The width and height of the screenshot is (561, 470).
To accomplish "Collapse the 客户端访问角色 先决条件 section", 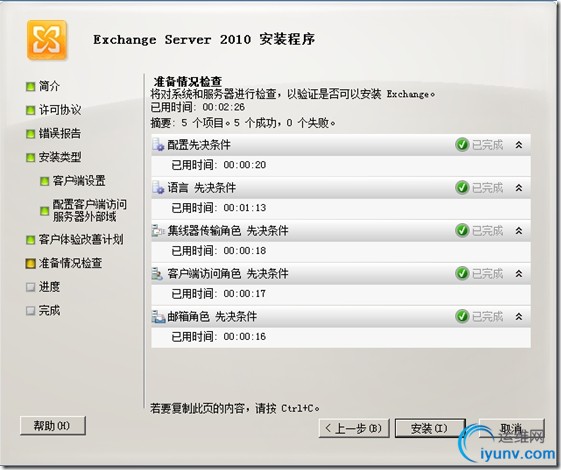I will 519,274.
